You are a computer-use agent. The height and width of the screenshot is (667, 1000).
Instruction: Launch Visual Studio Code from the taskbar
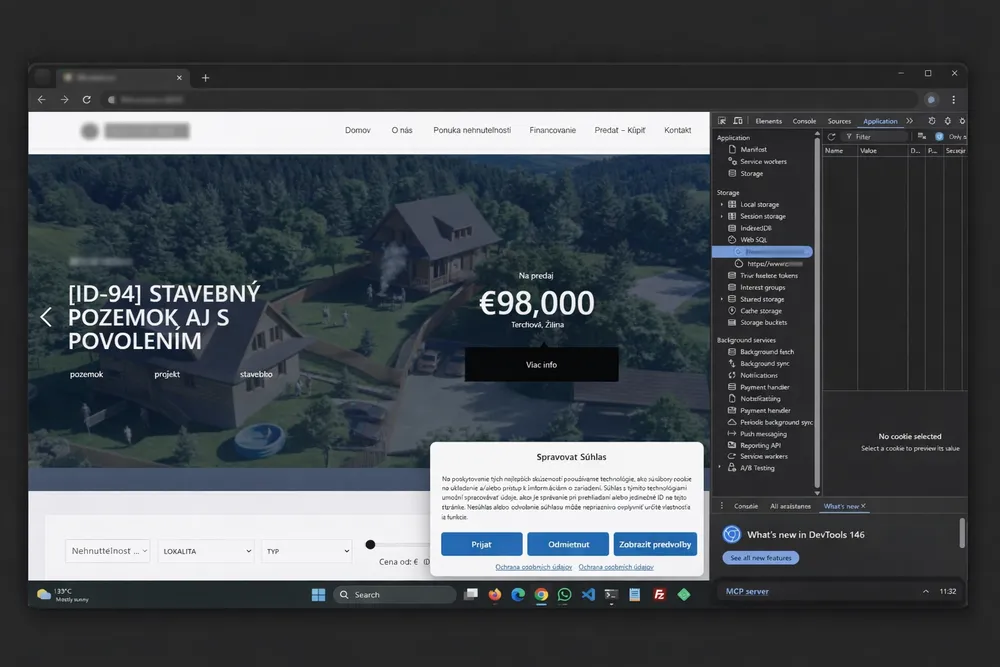[x=588, y=594]
